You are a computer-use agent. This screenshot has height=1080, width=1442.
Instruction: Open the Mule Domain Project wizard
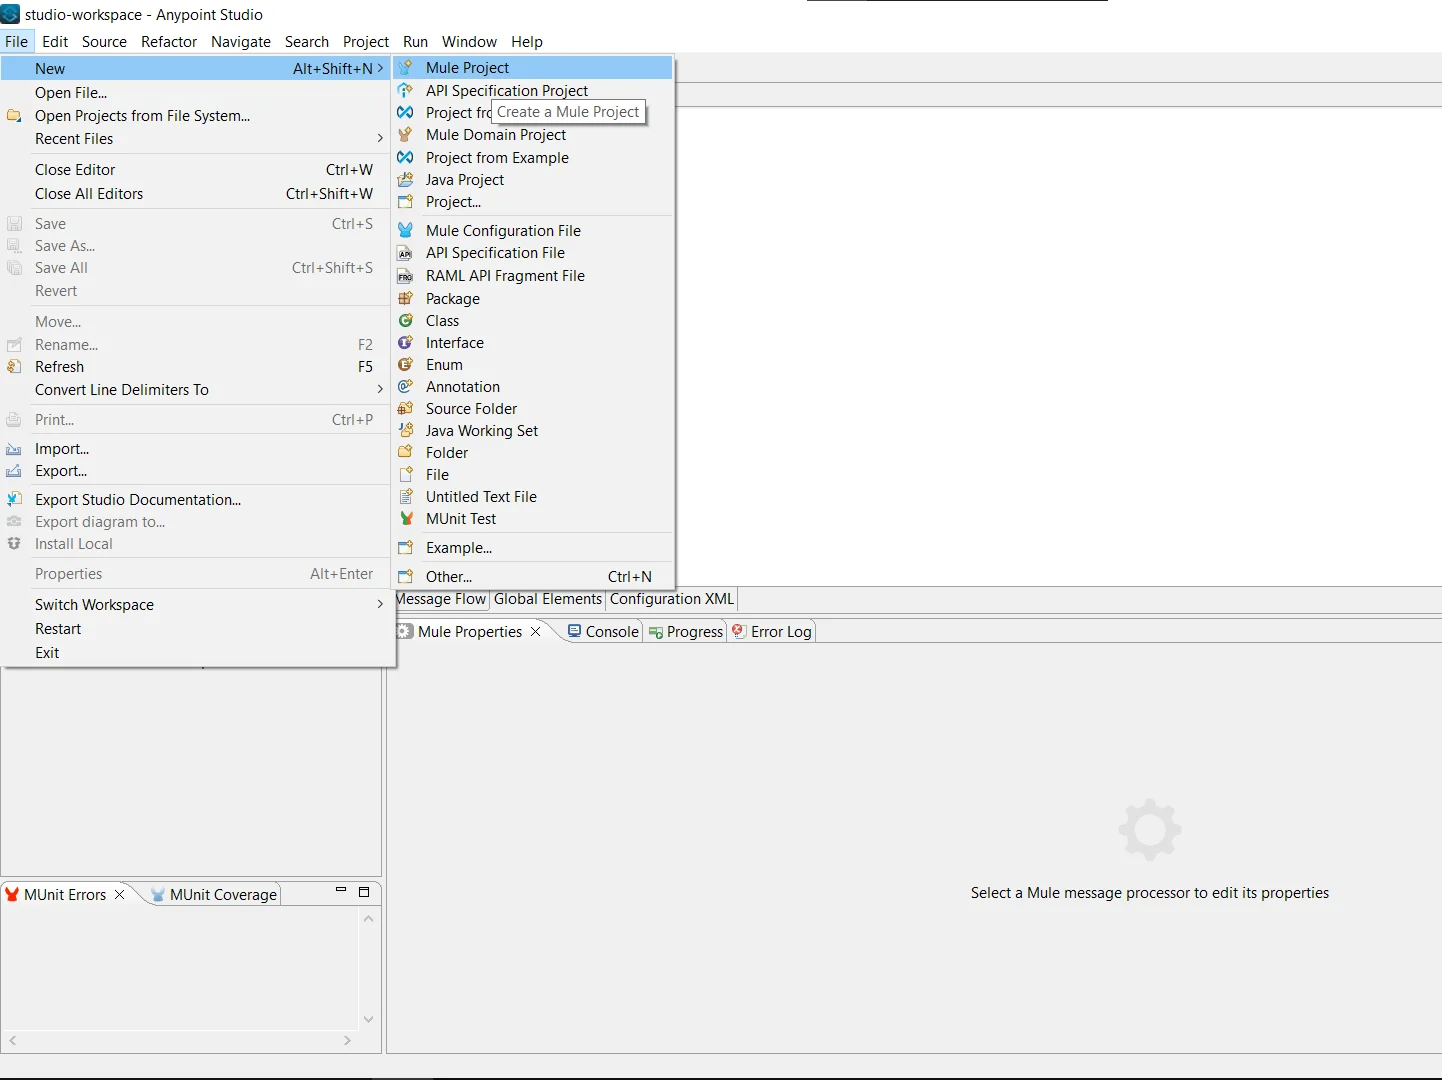point(496,134)
